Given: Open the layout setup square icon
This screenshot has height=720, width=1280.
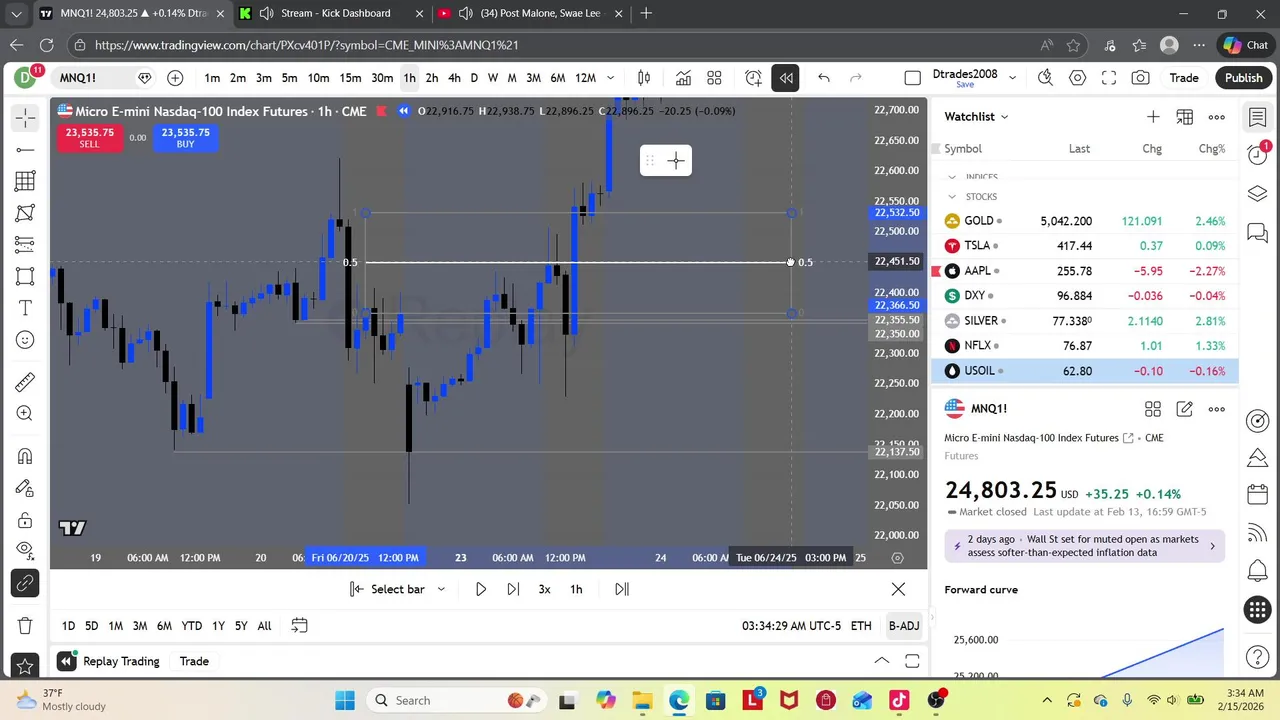Looking at the screenshot, I should pyautogui.click(x=912, y=78).
